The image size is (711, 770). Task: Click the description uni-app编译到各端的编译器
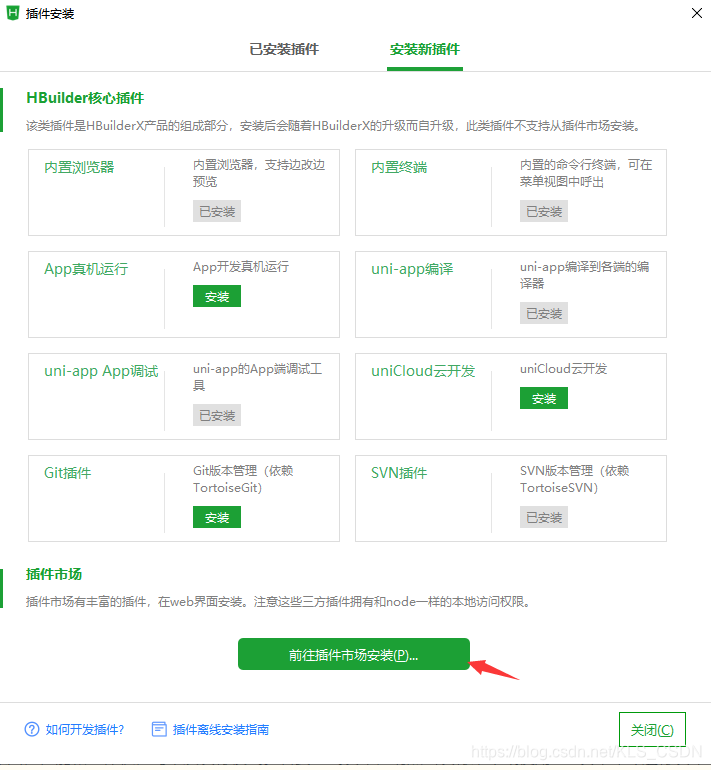[584, 275]
